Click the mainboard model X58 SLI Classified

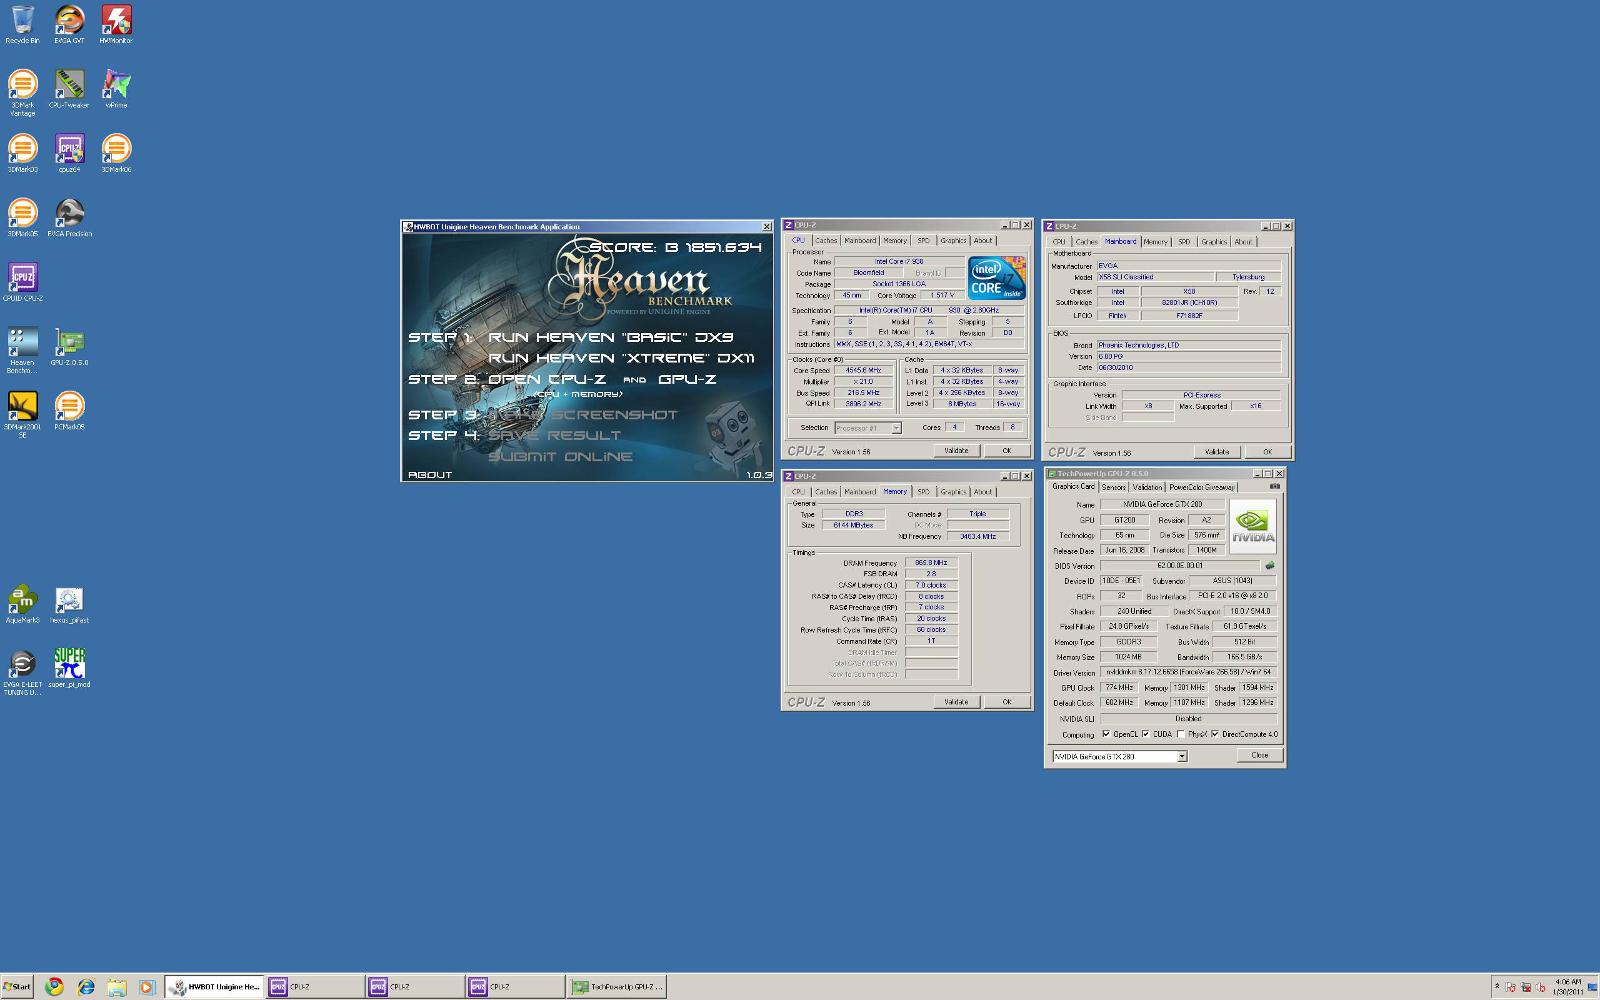pyautogui.click(x=1155, y=277)
